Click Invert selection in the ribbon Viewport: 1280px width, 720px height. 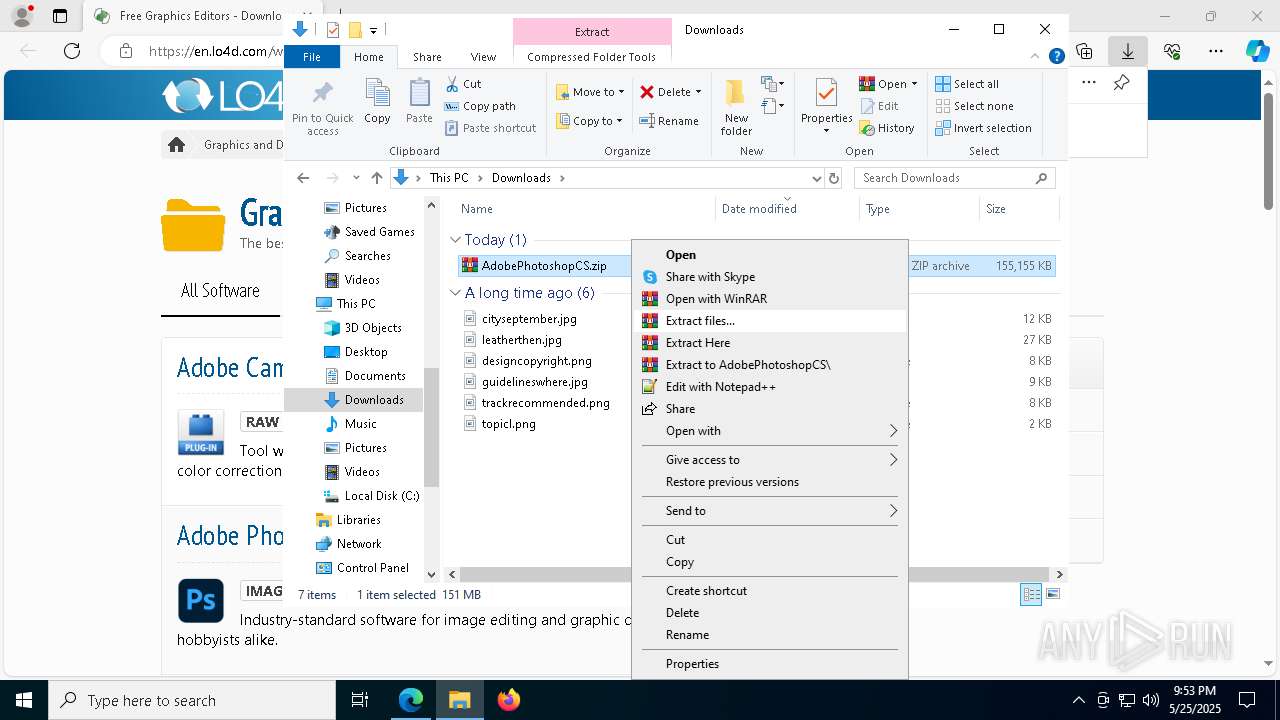[983, 128]
